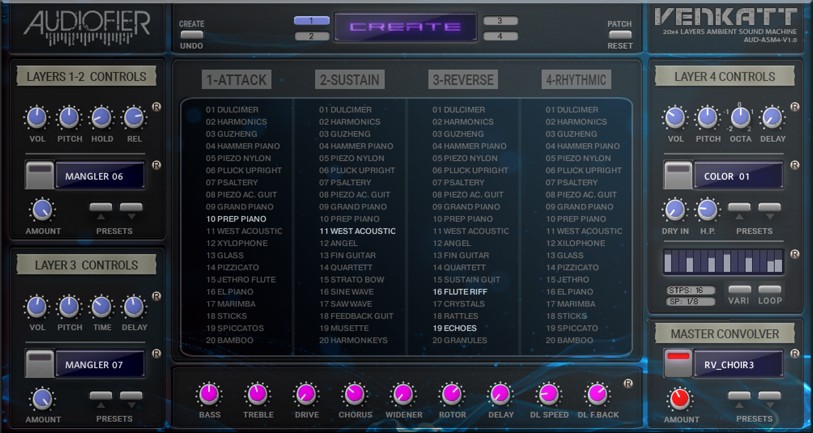Viewport: 813px width, 433px height.
Task: Click the AMOUNT knob in Layers 1-2 Controls
Action: pyautogui.click(x=43, y=209)
